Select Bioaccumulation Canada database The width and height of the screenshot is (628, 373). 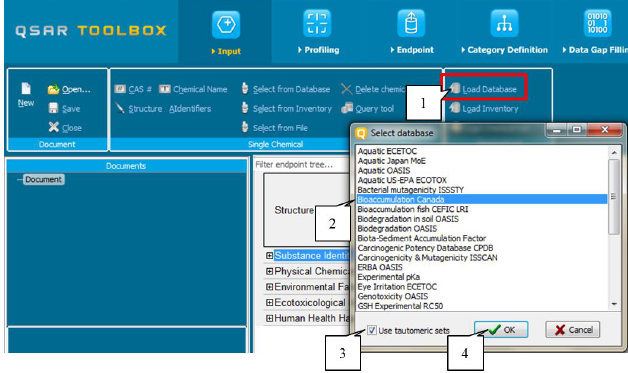(x=482, y=199)
